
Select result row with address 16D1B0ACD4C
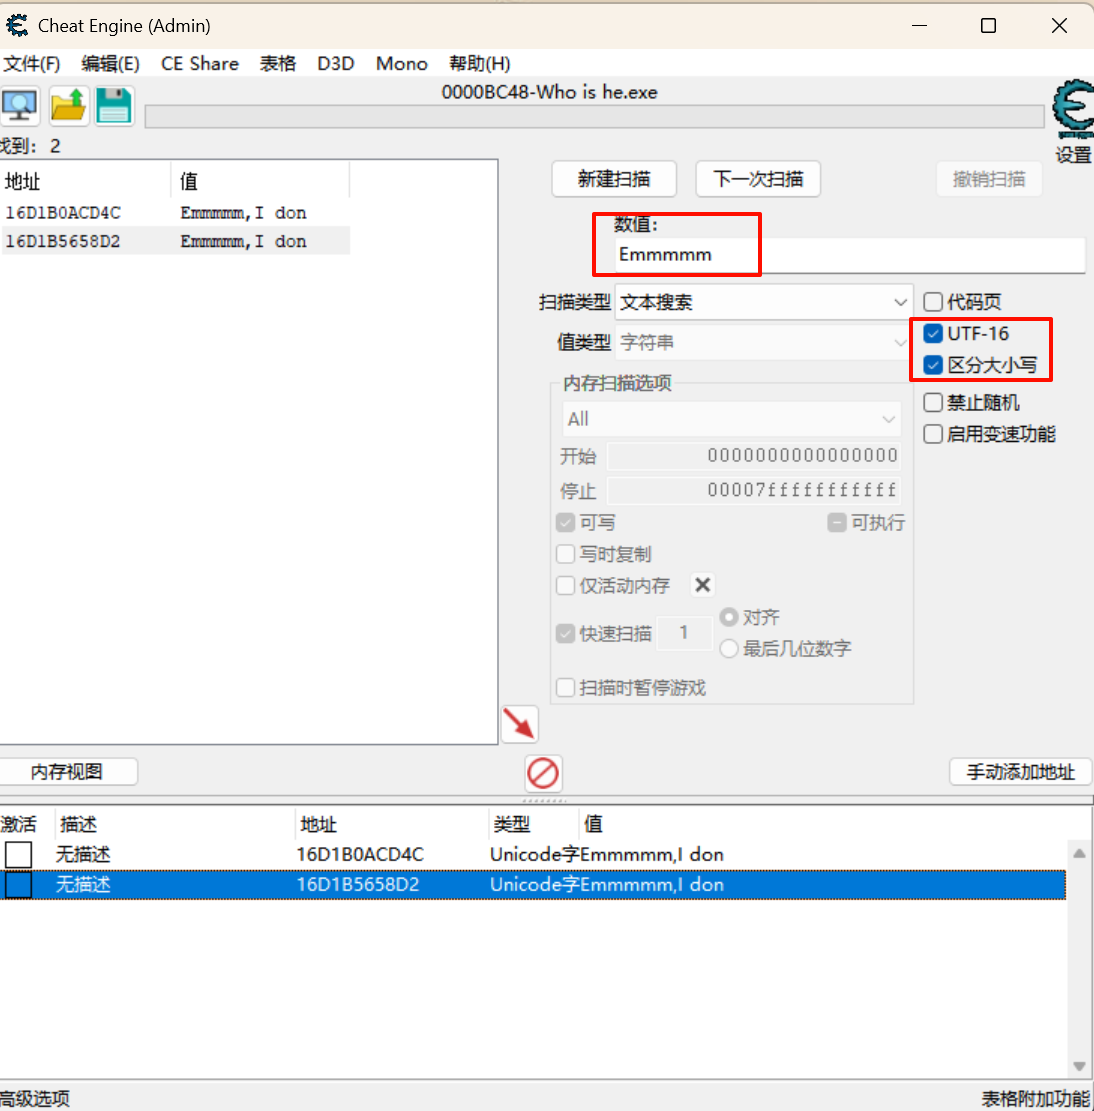176,213
